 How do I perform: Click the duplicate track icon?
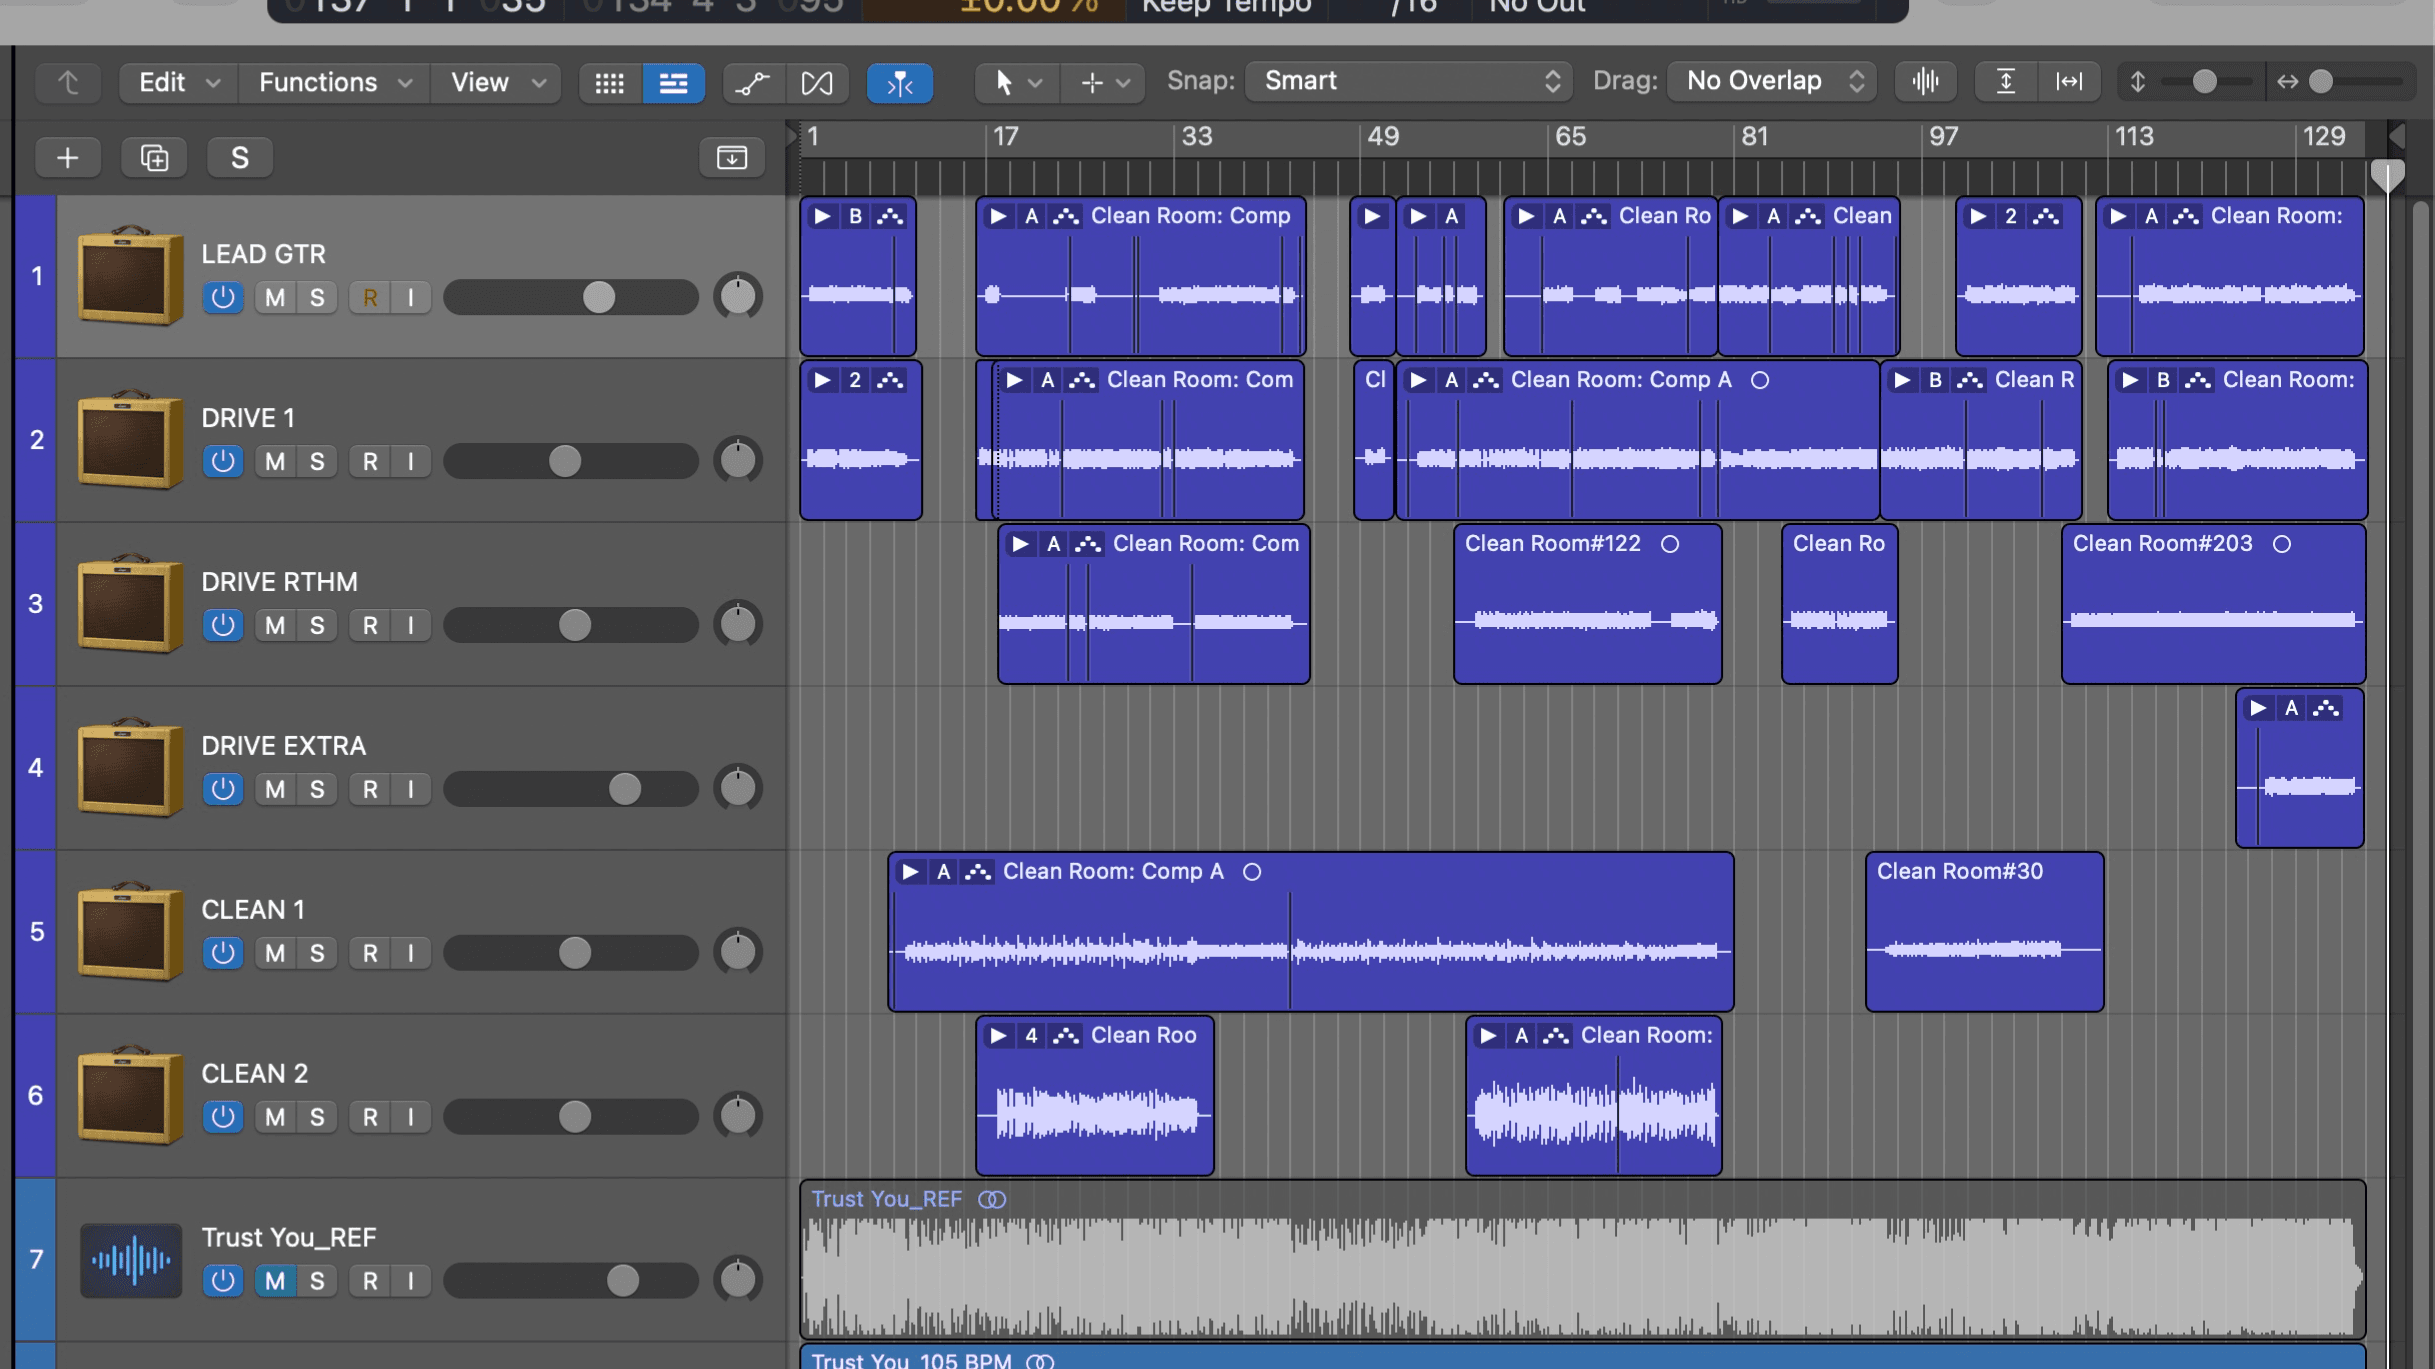click(154, 158)
